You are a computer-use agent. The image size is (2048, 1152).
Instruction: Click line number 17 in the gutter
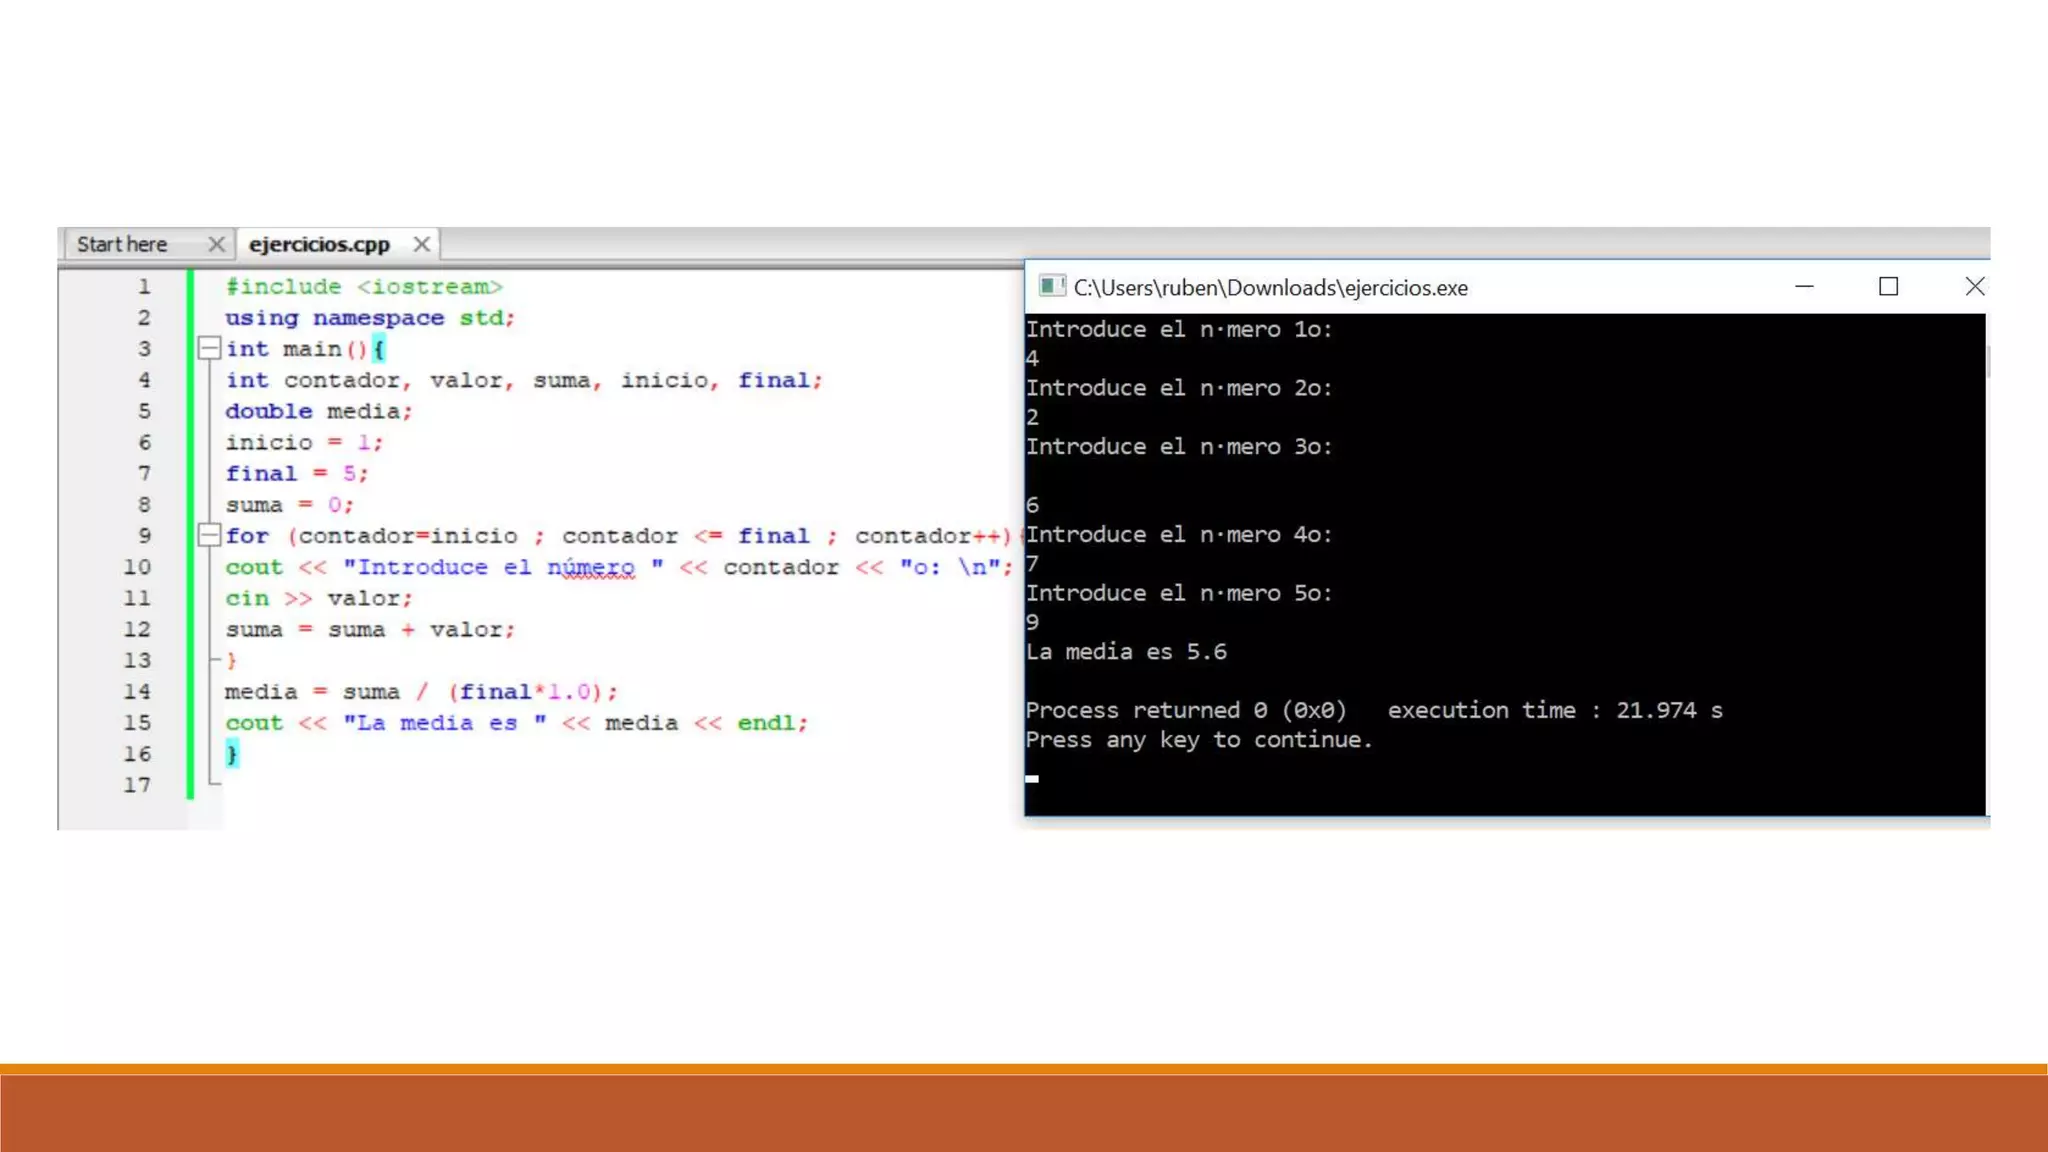pyautogui.click(x=138, y=785)
